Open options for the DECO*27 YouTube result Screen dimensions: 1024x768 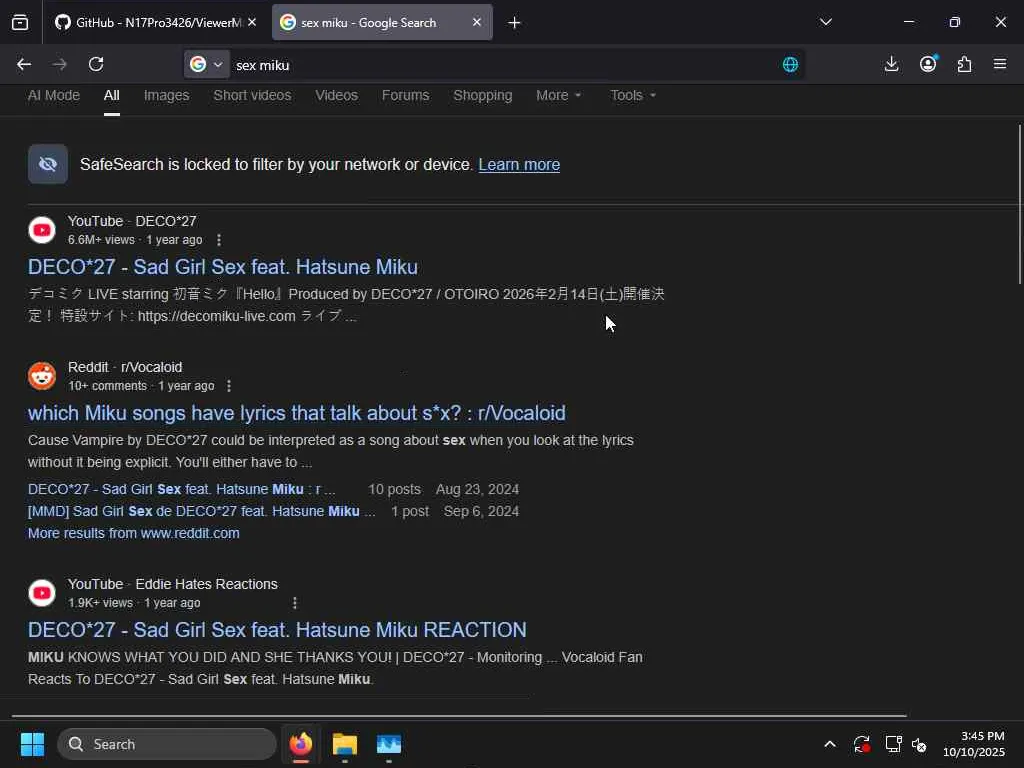point(219,240)
